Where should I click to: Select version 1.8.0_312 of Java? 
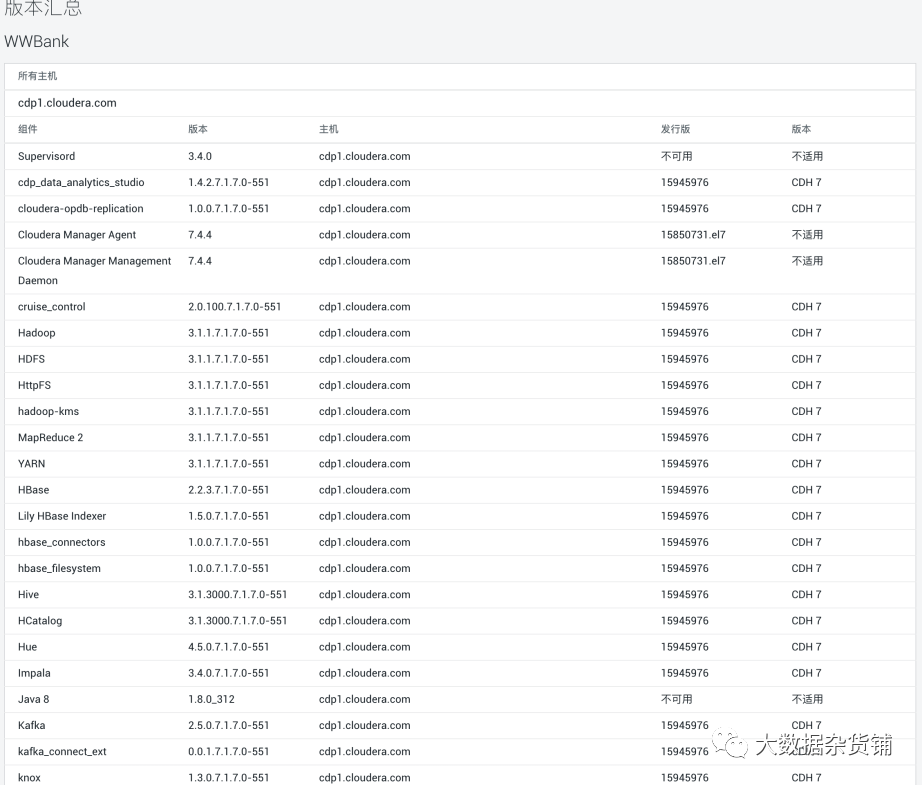(212, 699)
